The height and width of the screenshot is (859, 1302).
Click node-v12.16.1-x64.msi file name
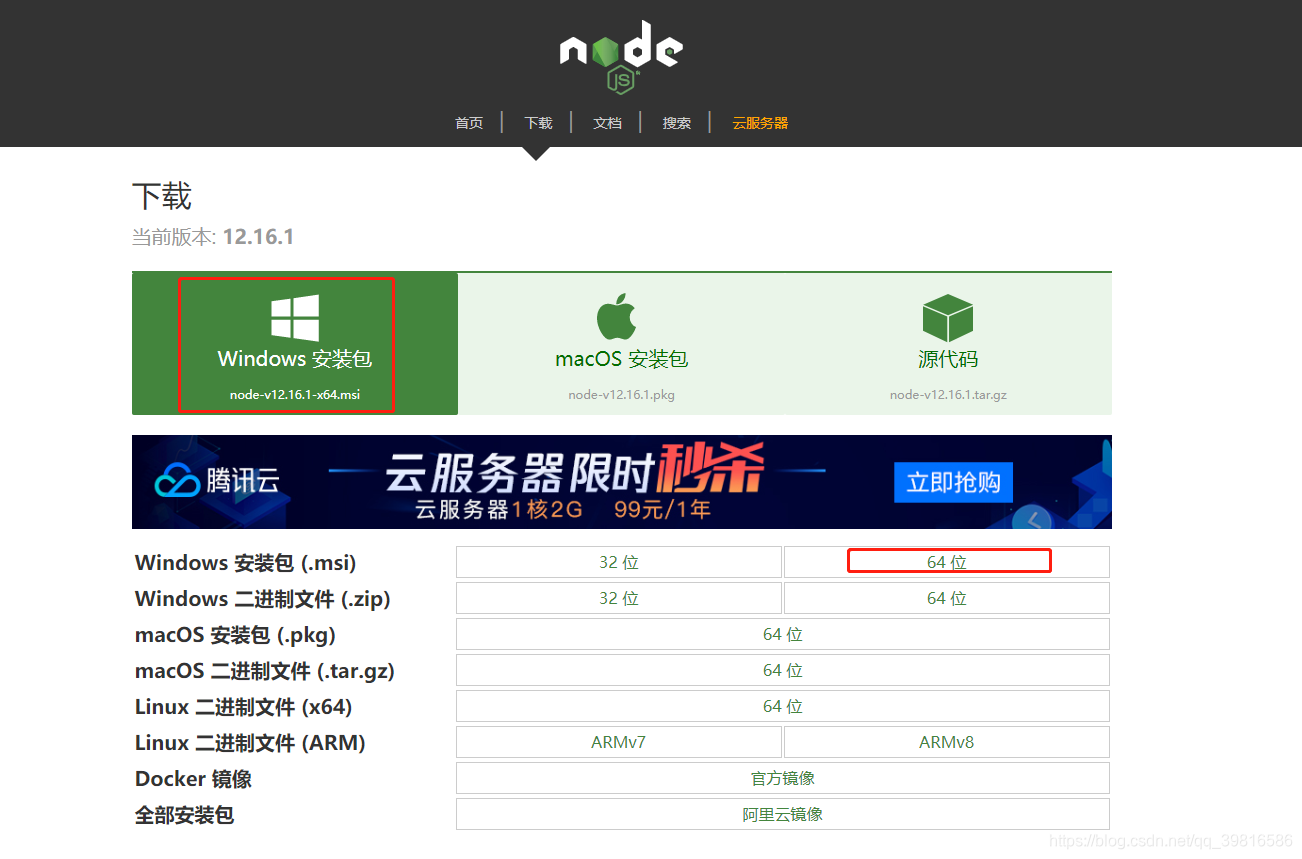[x=295, y=394]
